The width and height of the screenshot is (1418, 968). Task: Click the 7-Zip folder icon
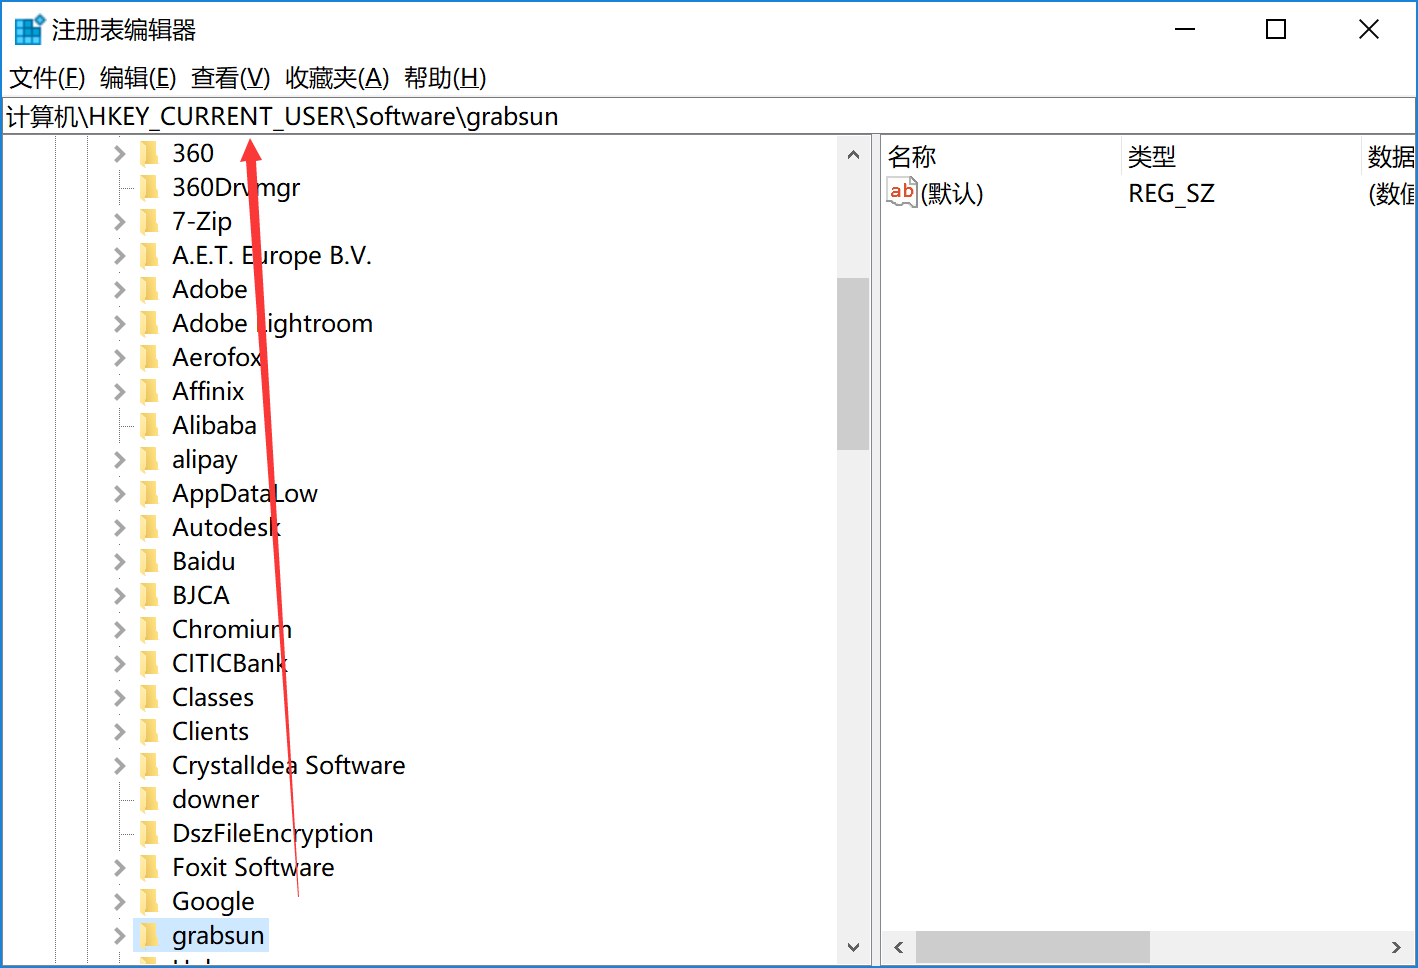149,221
